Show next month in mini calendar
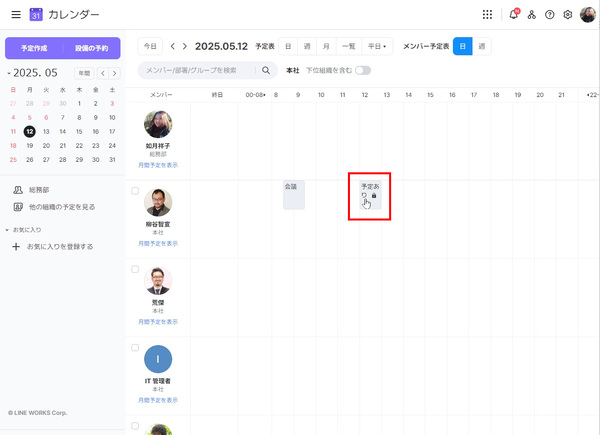600x435 pixels. click(114, 73)
